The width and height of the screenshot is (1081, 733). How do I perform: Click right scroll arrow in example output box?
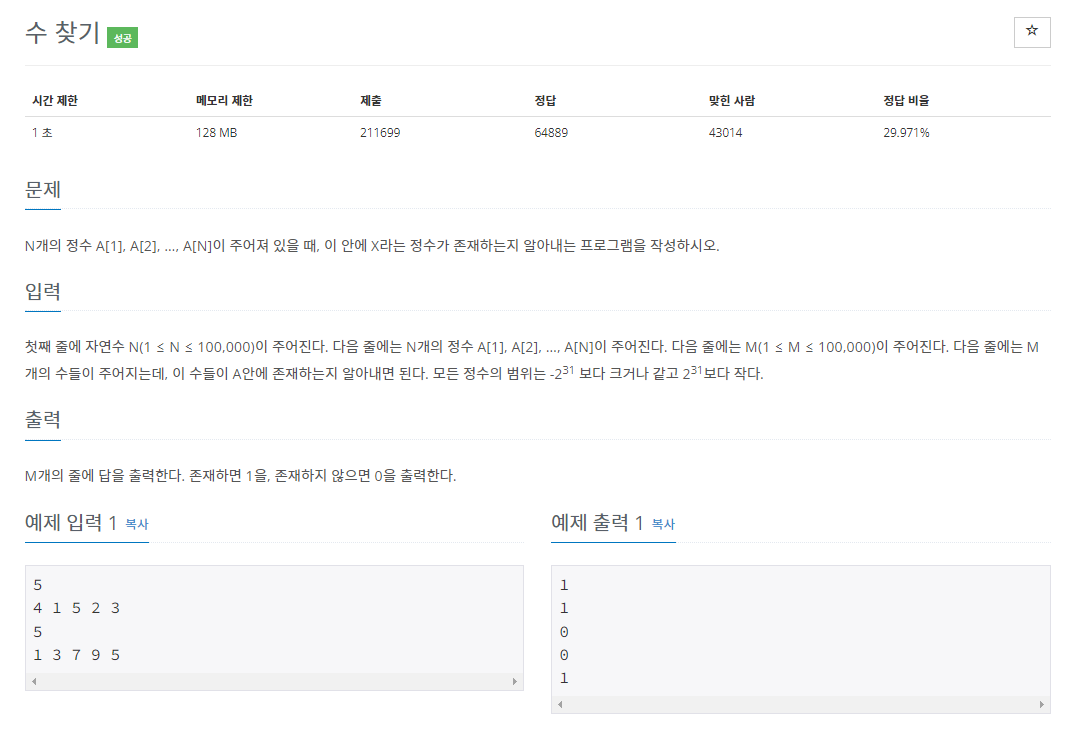point(1042,704)
